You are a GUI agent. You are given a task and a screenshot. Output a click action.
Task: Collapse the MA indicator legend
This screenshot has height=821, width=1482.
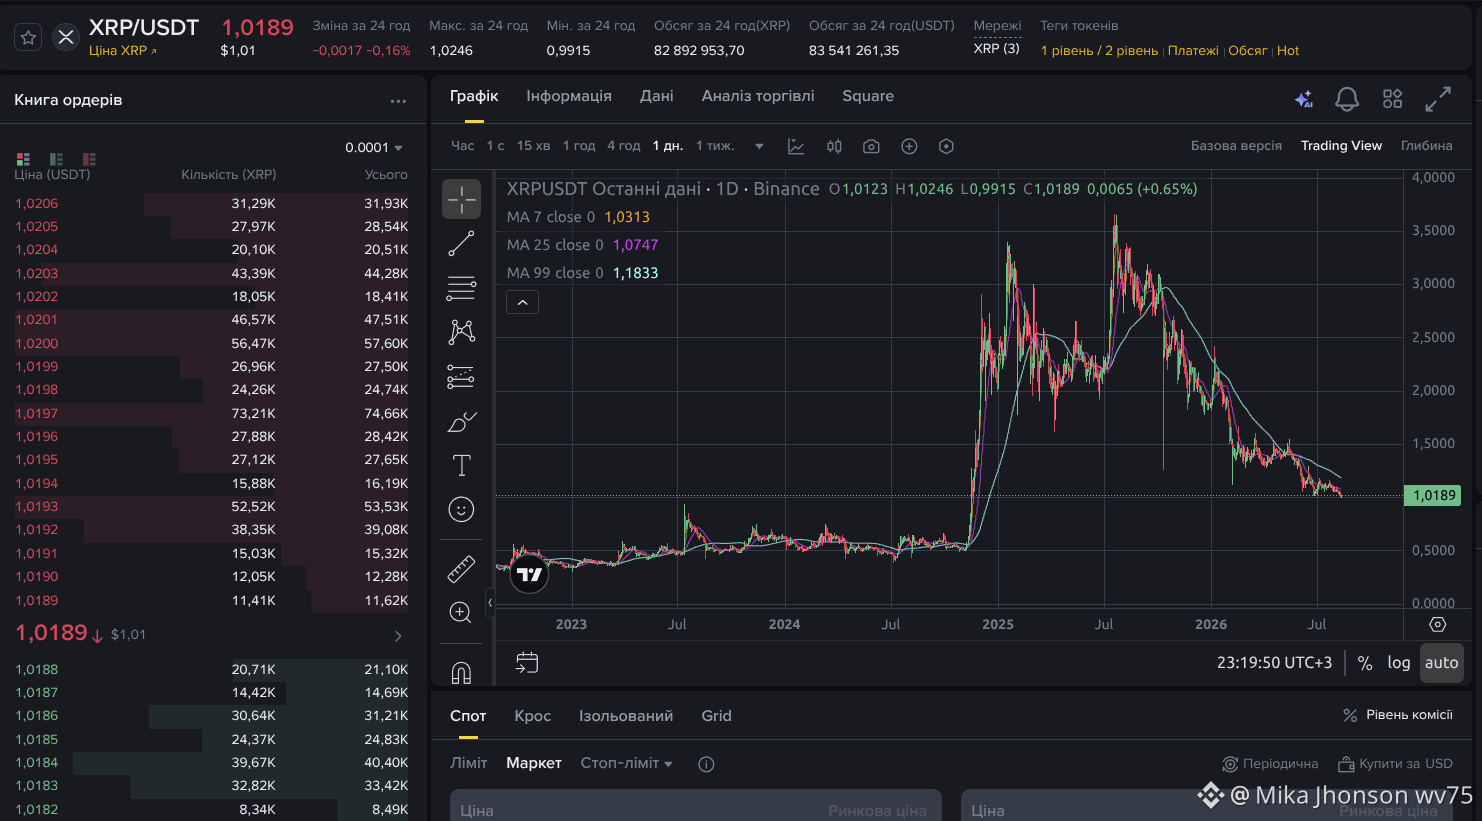(522, 302)
